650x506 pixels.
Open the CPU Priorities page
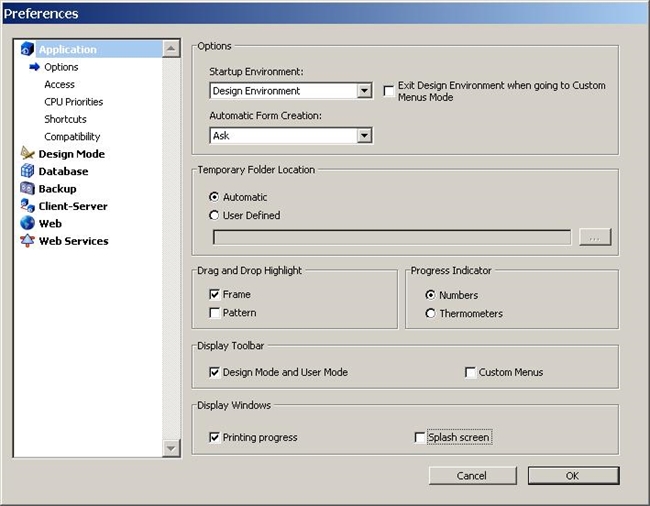tap(73, 102)
